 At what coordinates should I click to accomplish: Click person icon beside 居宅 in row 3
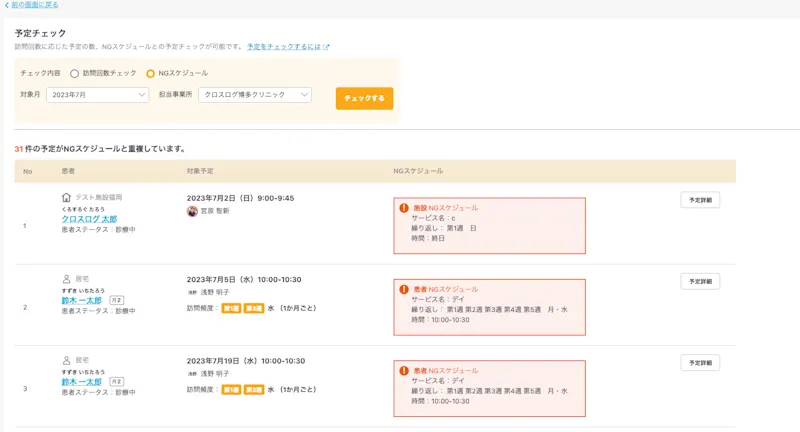66,360
